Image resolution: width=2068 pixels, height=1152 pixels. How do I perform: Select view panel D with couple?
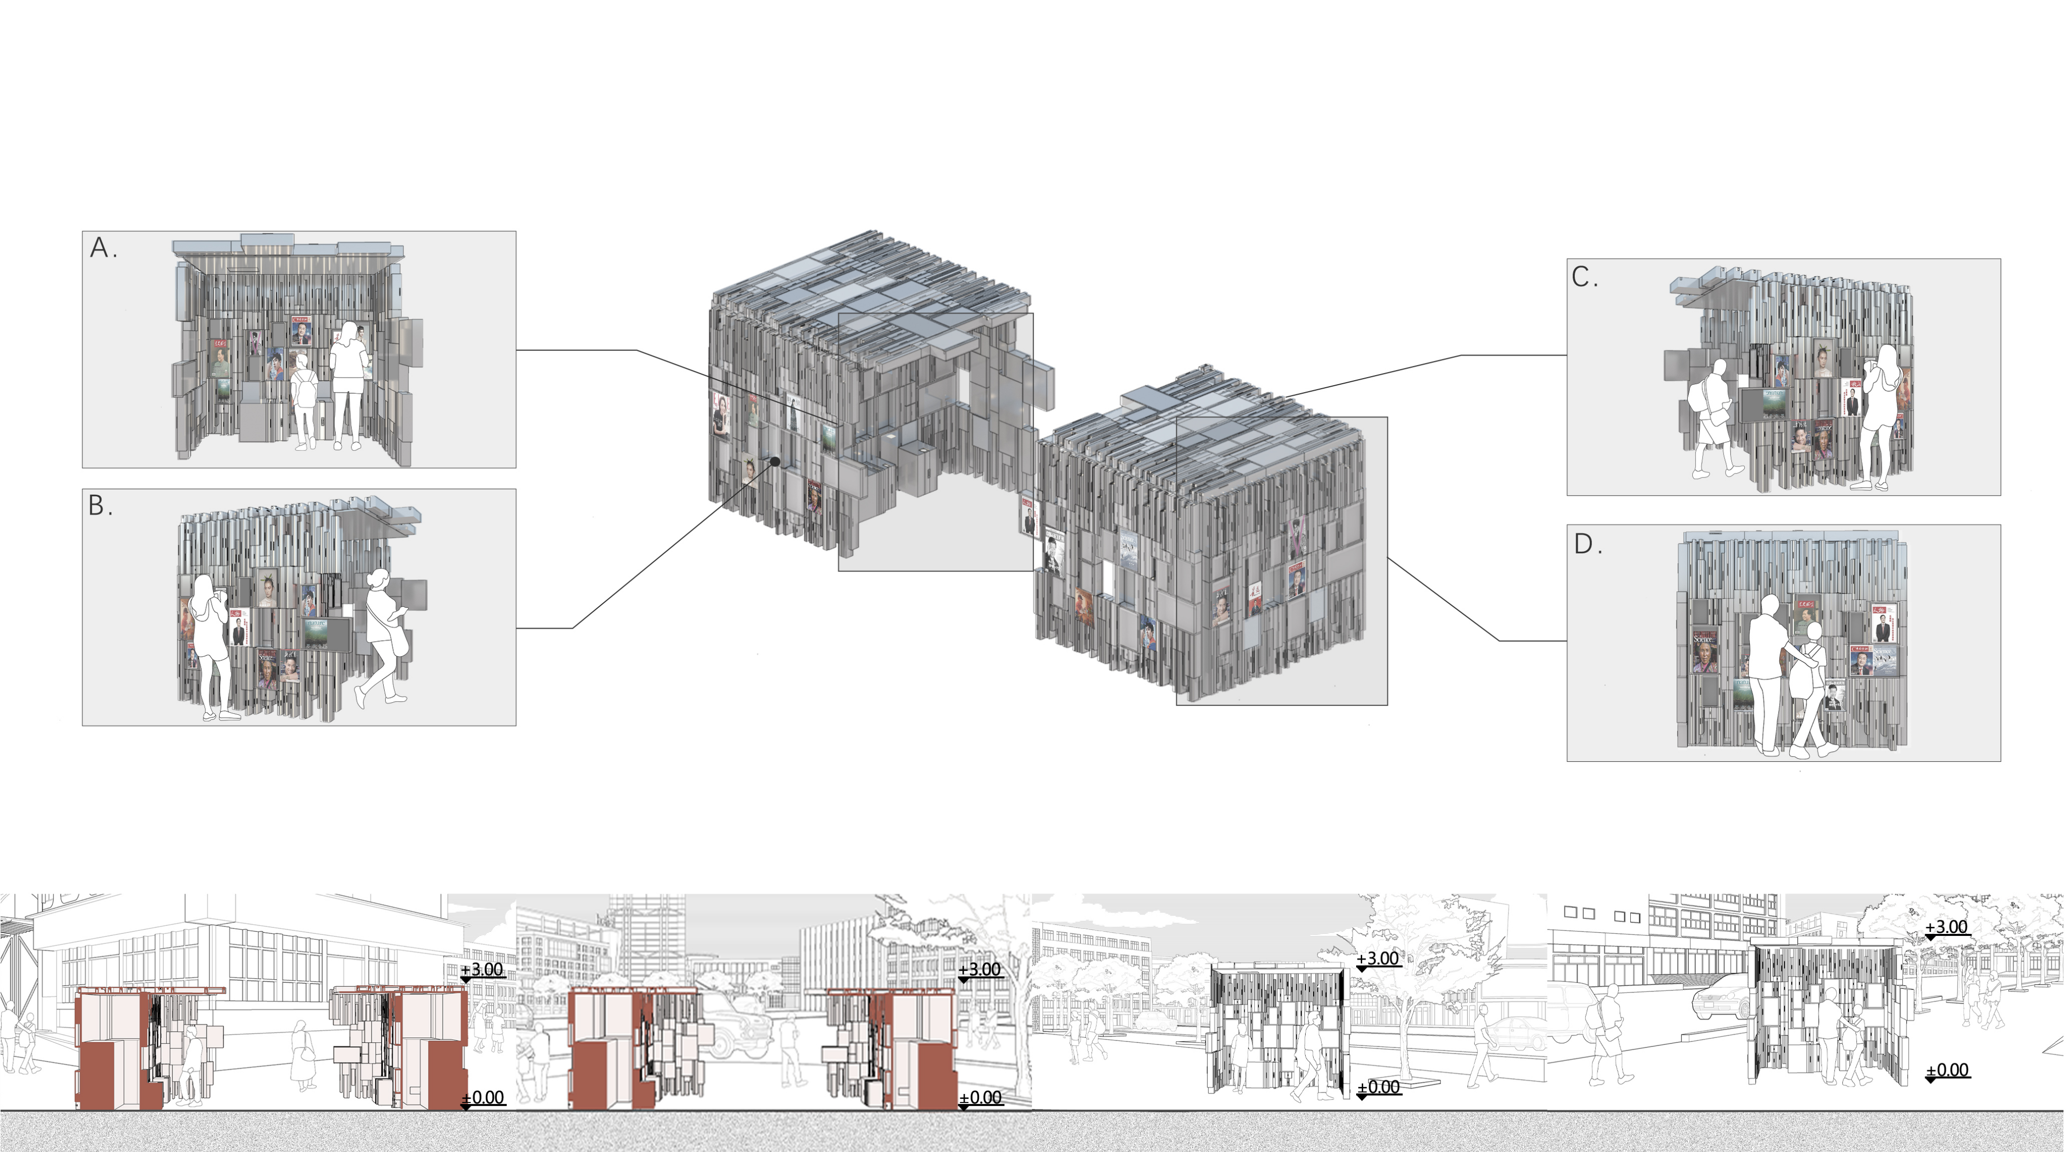1783,643
